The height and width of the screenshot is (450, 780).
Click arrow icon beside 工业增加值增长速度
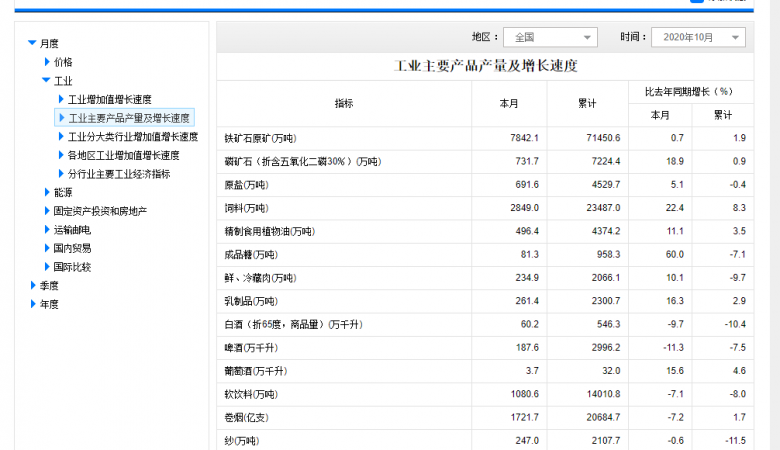pos(61,99)
